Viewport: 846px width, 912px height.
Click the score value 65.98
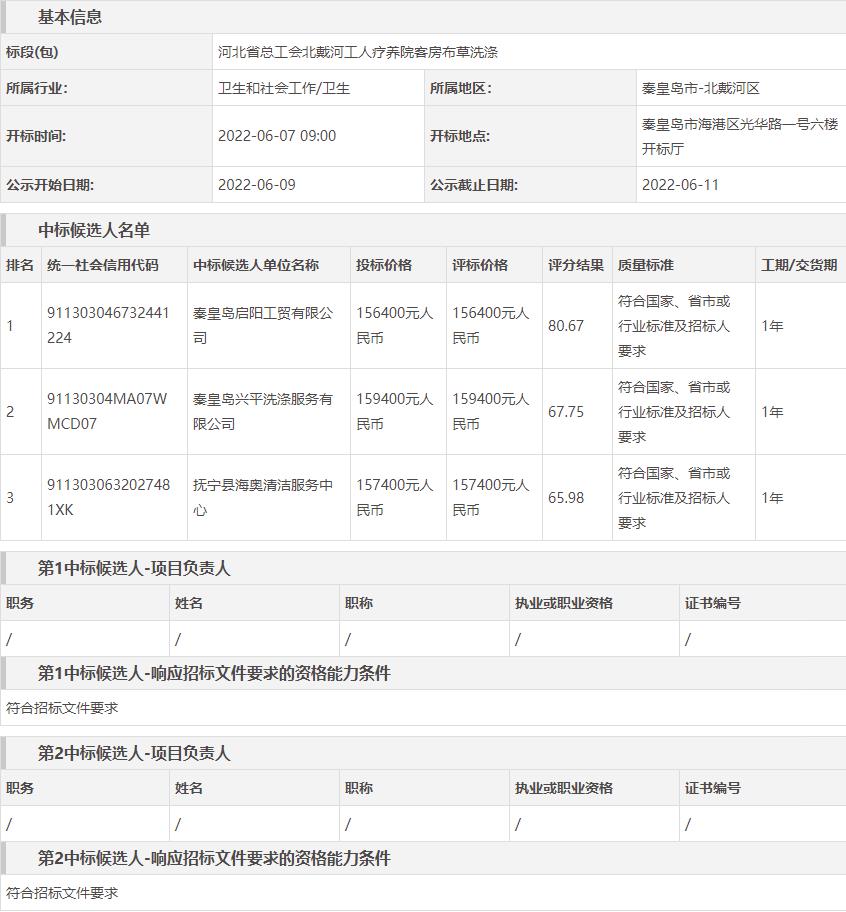[x=566, y=498]
